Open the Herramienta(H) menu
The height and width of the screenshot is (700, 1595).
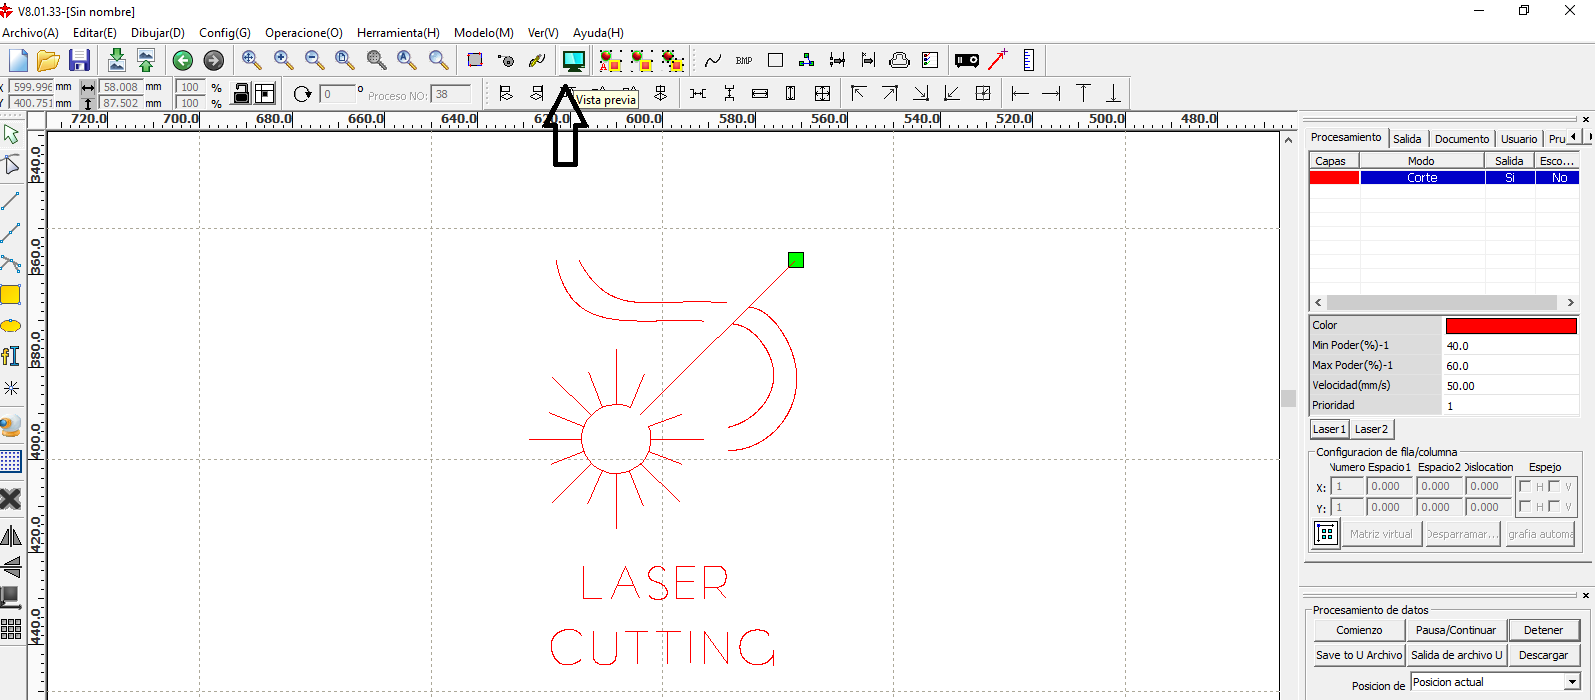point(398,33)
